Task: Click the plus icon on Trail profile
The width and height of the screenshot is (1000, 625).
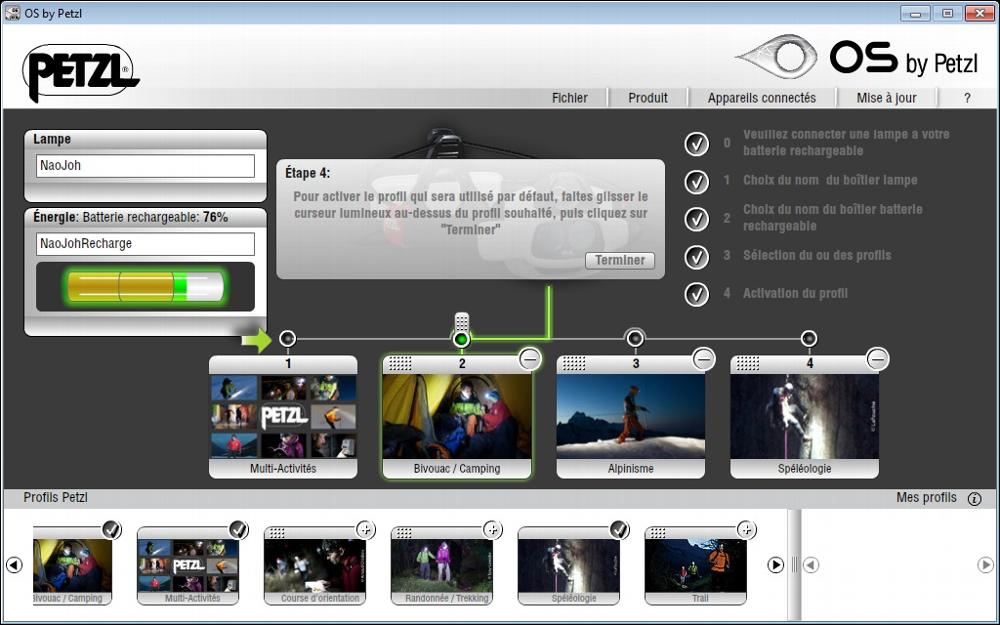Action: pos(746,530)
